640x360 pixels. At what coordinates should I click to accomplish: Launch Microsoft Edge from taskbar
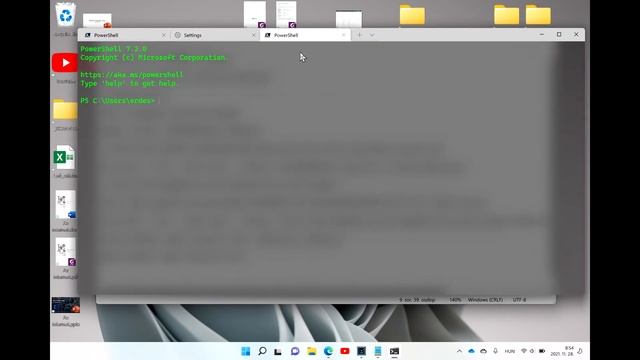click(328, 351)
